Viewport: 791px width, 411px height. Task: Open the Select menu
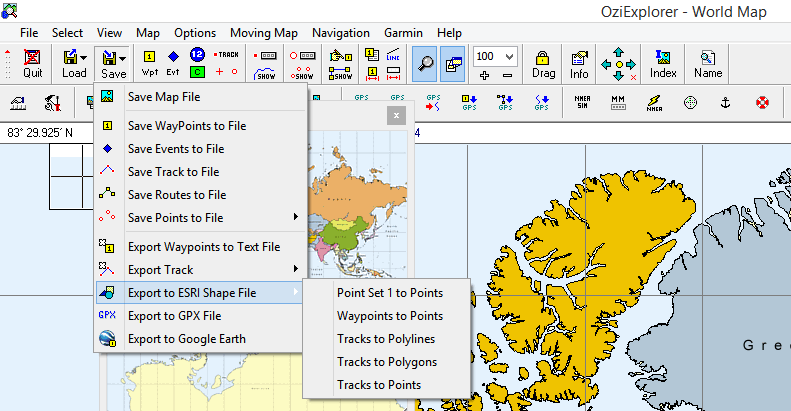(67, 33)
